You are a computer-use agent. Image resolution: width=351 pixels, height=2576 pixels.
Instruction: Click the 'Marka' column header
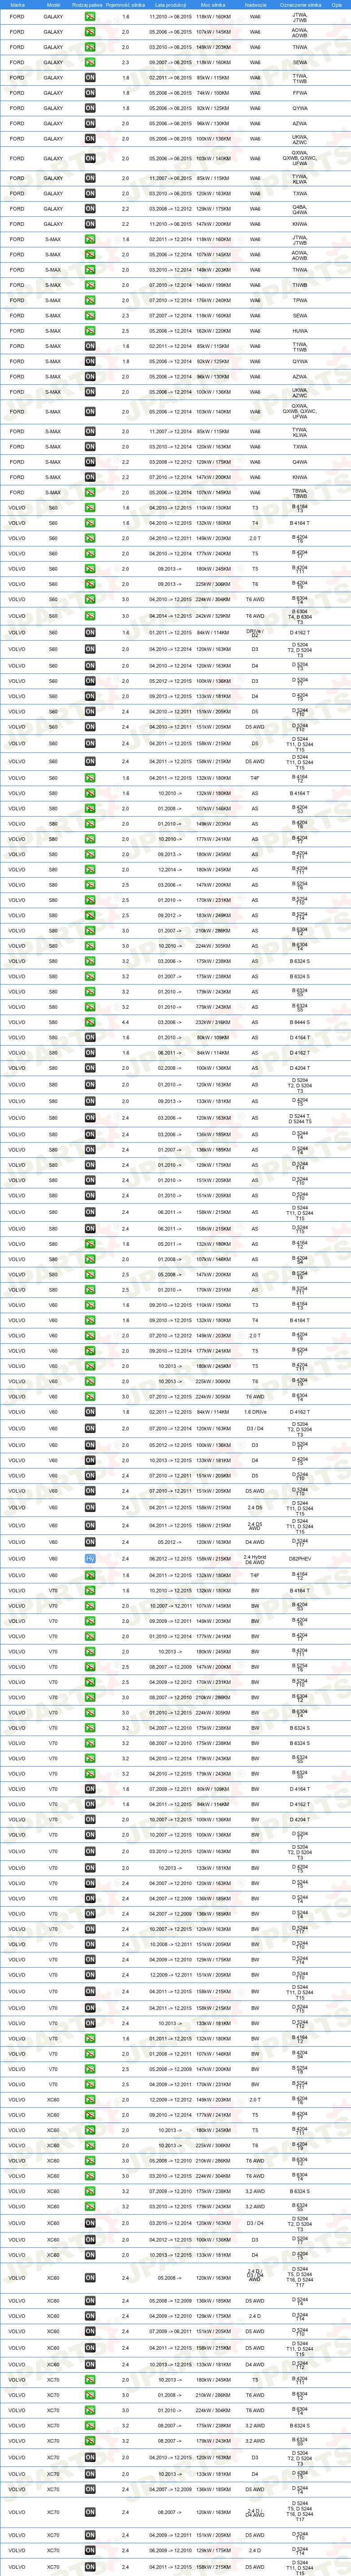pyautogui.click(x=17, y=5)
